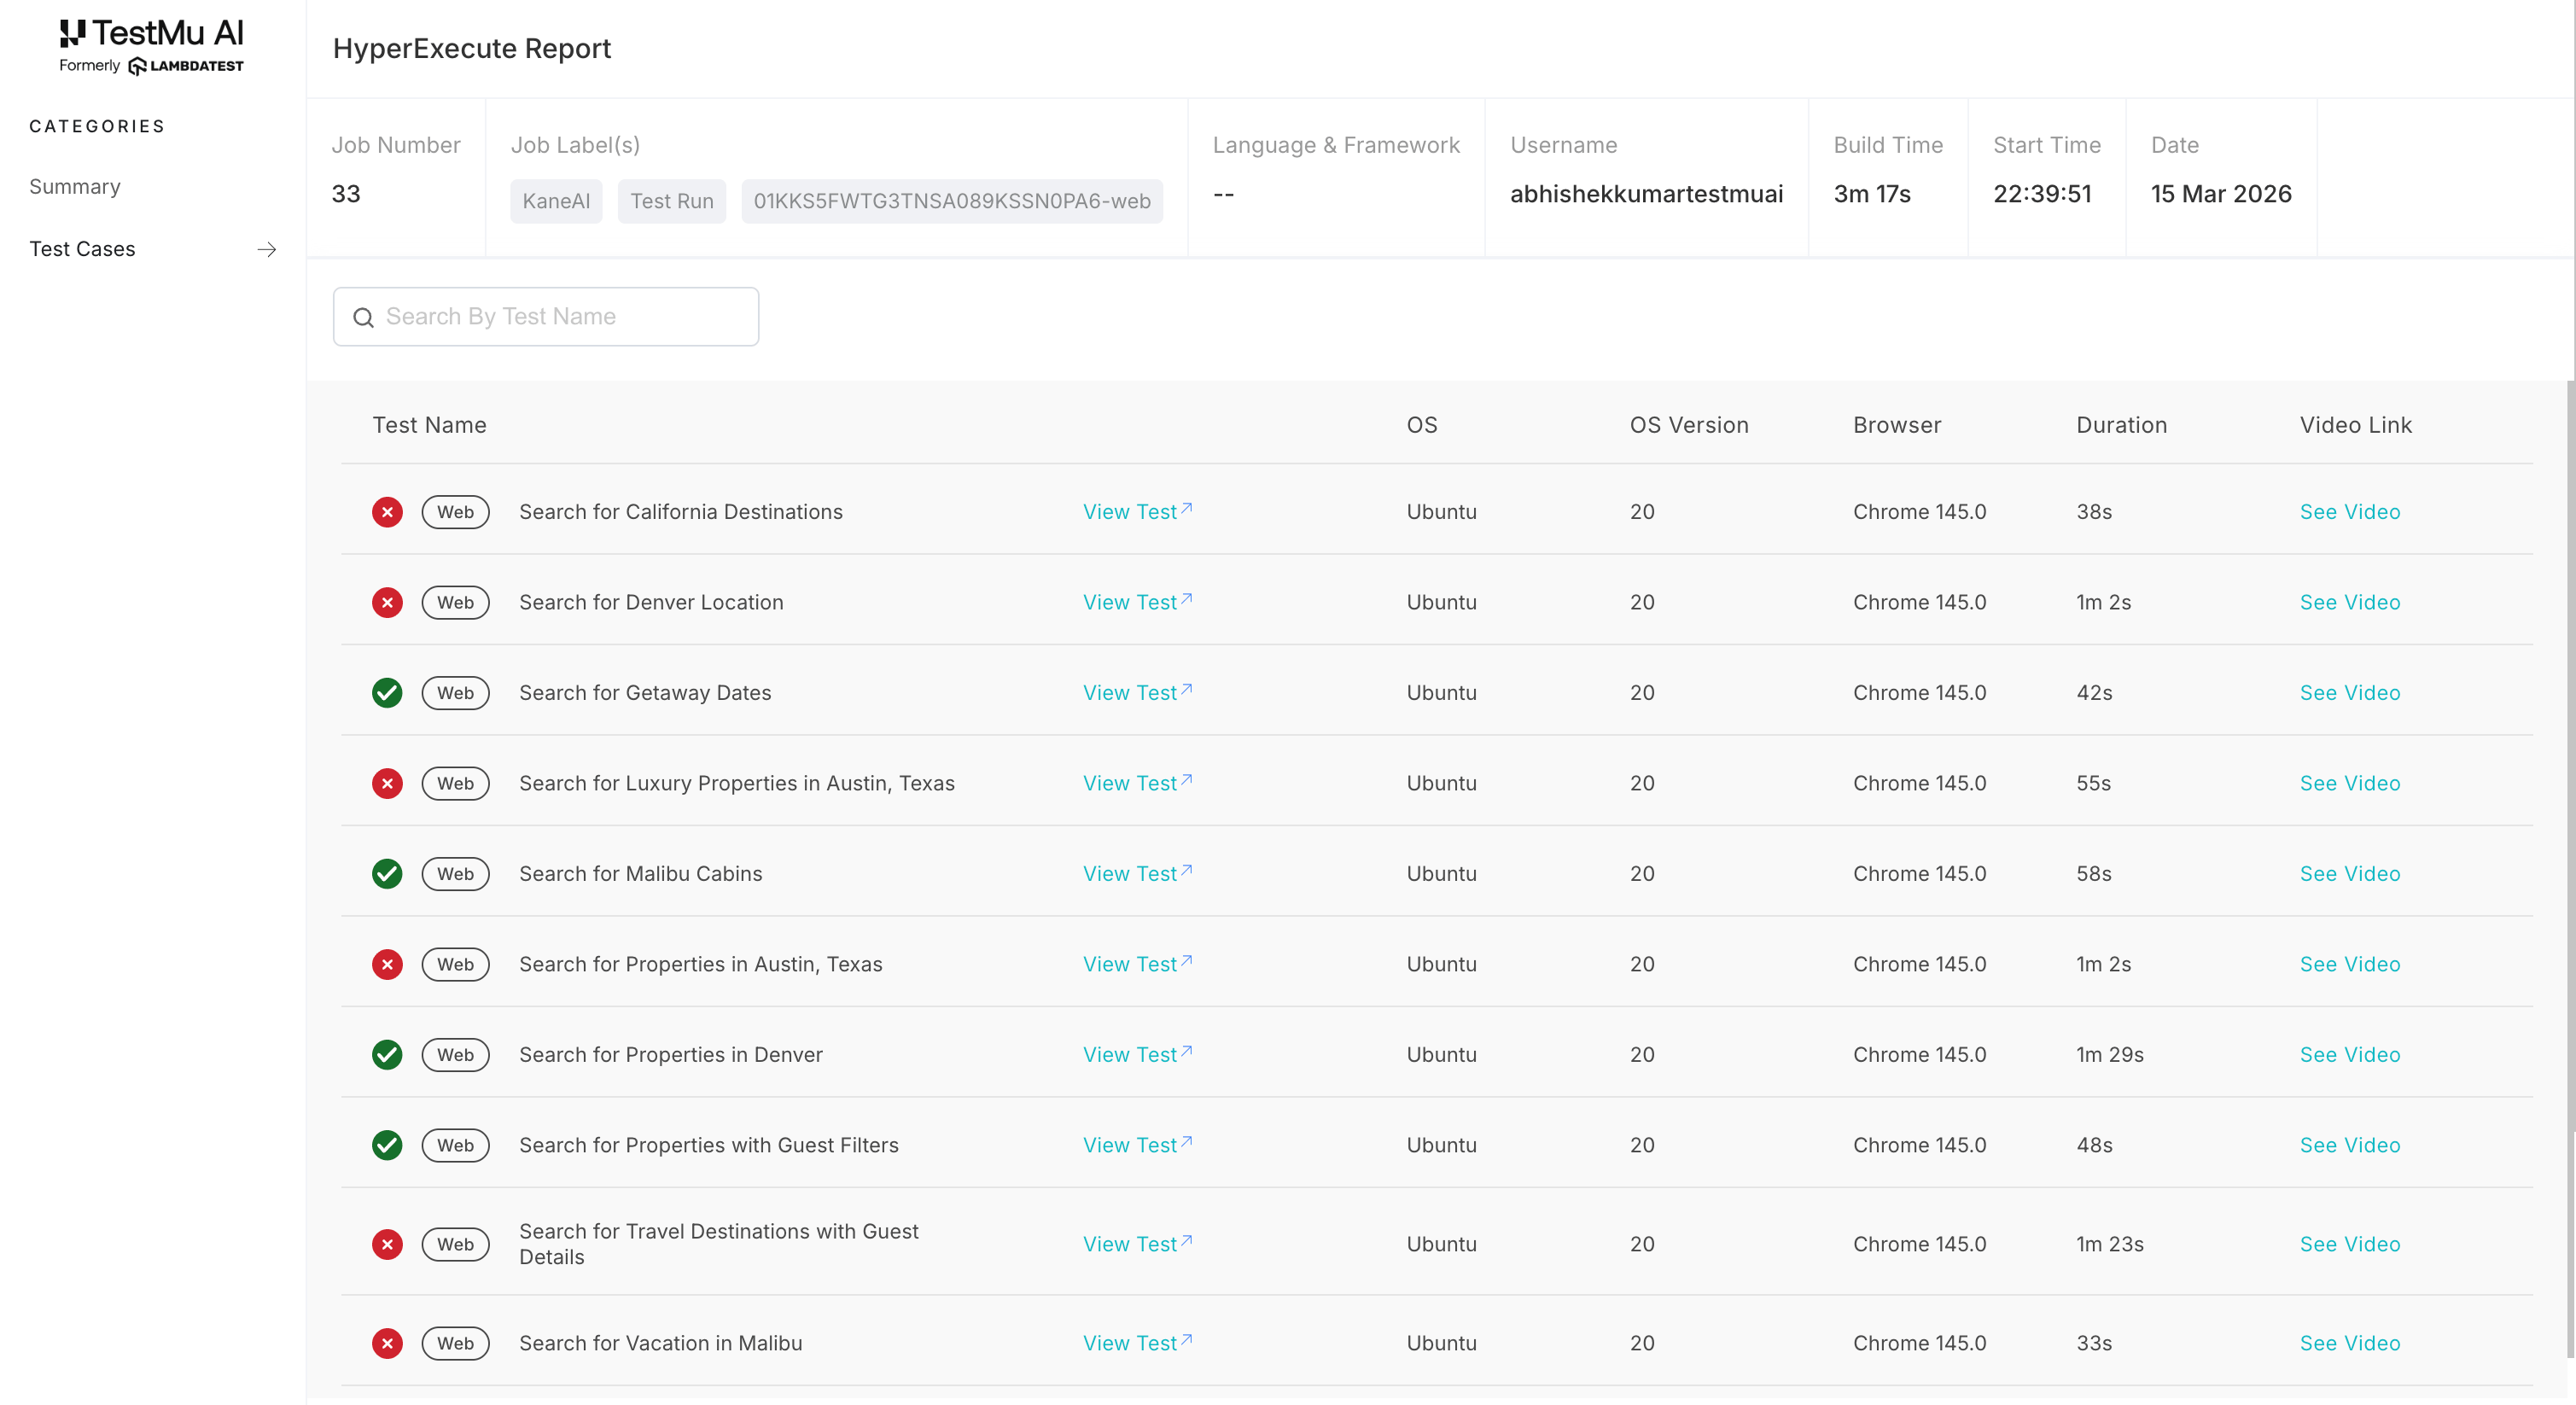Click the failed status icon for Vacation in Malibu
This screenshot has width=2576, height=1405.
[x=387, y=1343]
